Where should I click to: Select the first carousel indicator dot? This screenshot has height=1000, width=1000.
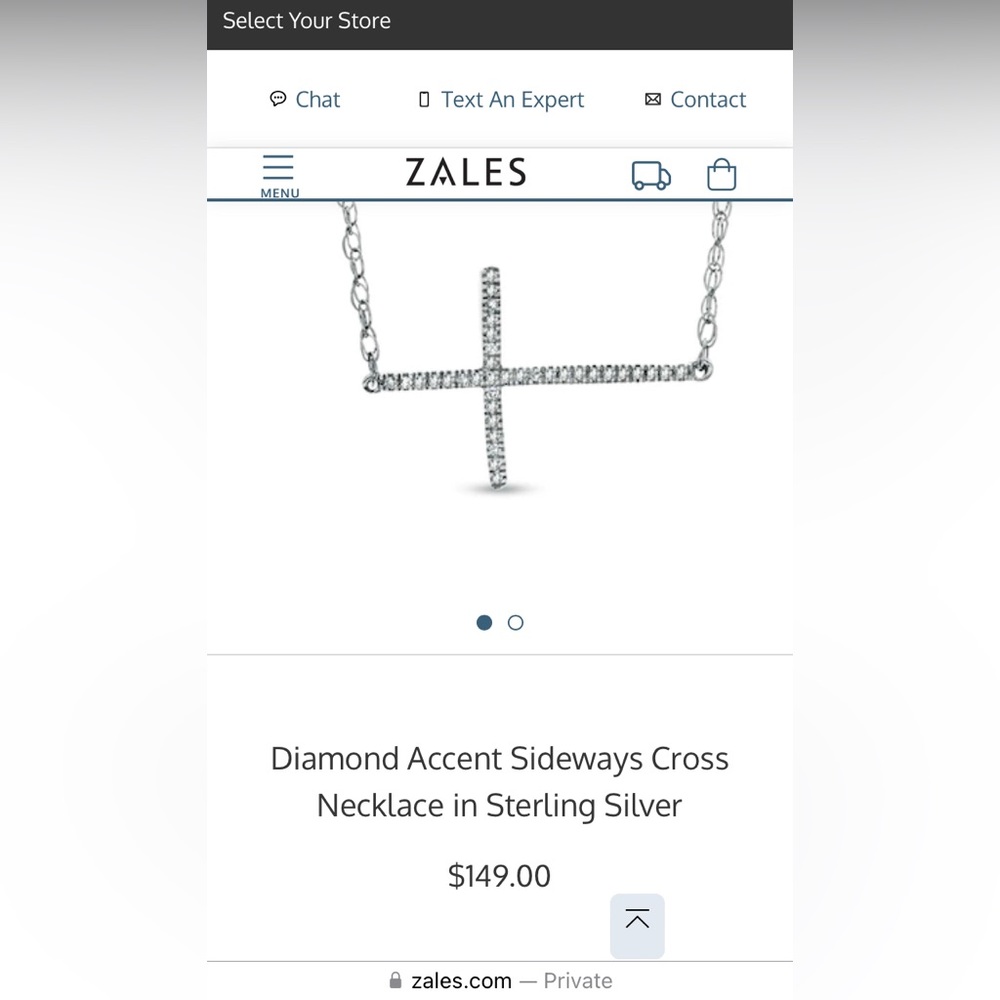pos(484,622)
